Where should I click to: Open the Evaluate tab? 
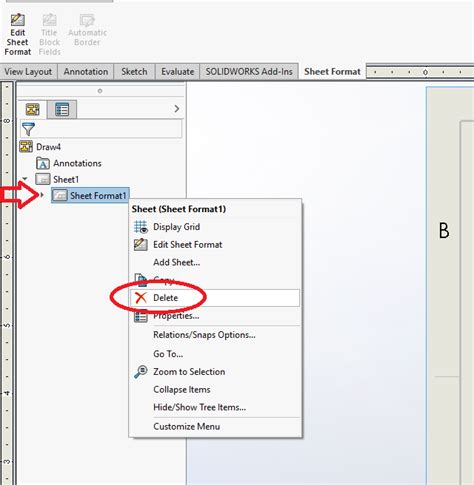tap(177, 72)
